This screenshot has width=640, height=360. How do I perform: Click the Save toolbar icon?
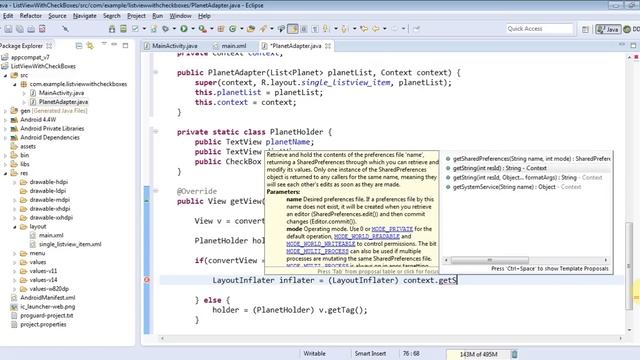pyautogui.click(x=8, y=29)
